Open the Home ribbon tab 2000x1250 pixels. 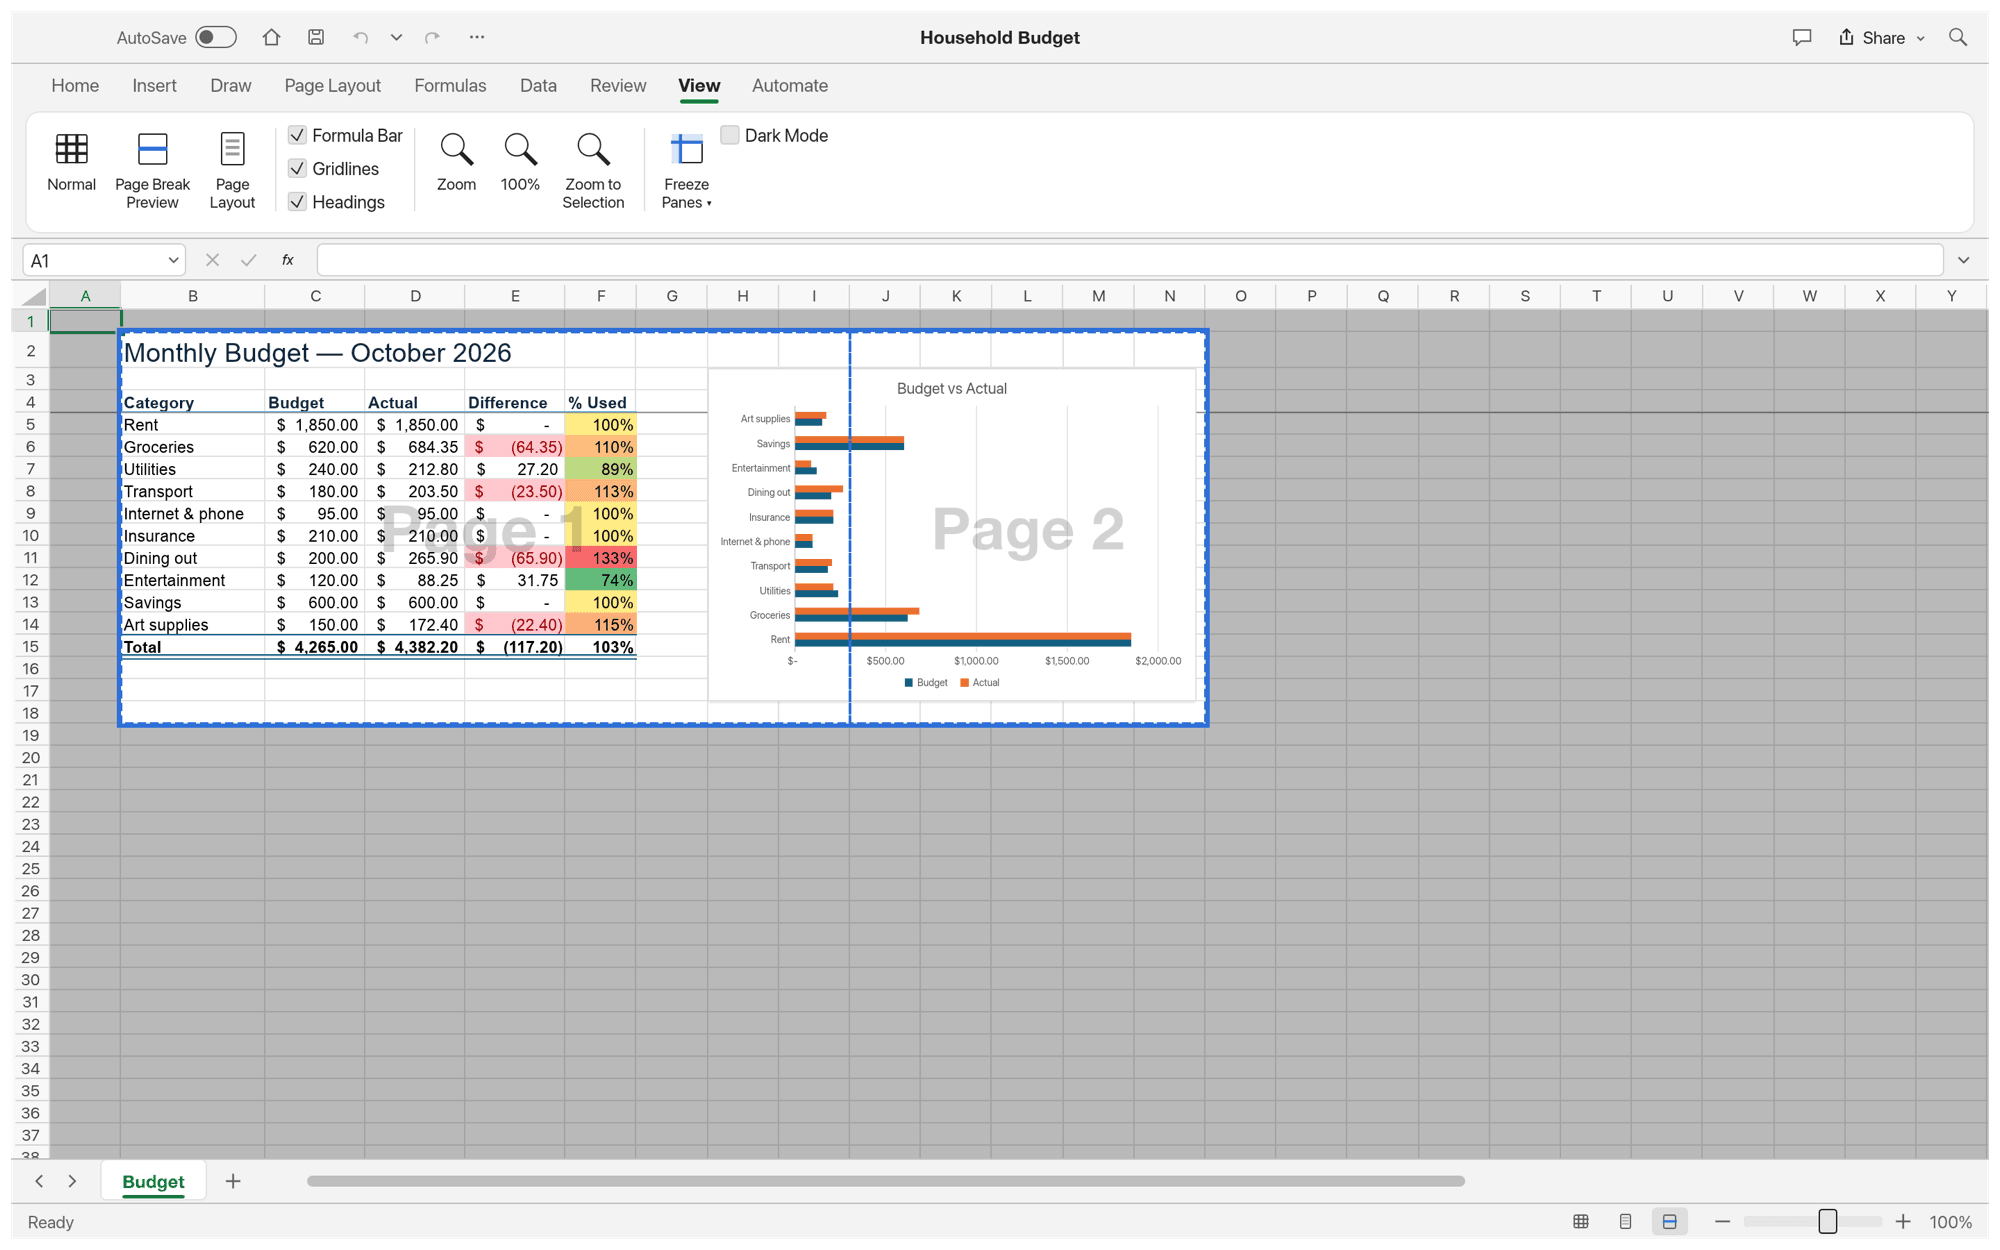click(75, 86)
